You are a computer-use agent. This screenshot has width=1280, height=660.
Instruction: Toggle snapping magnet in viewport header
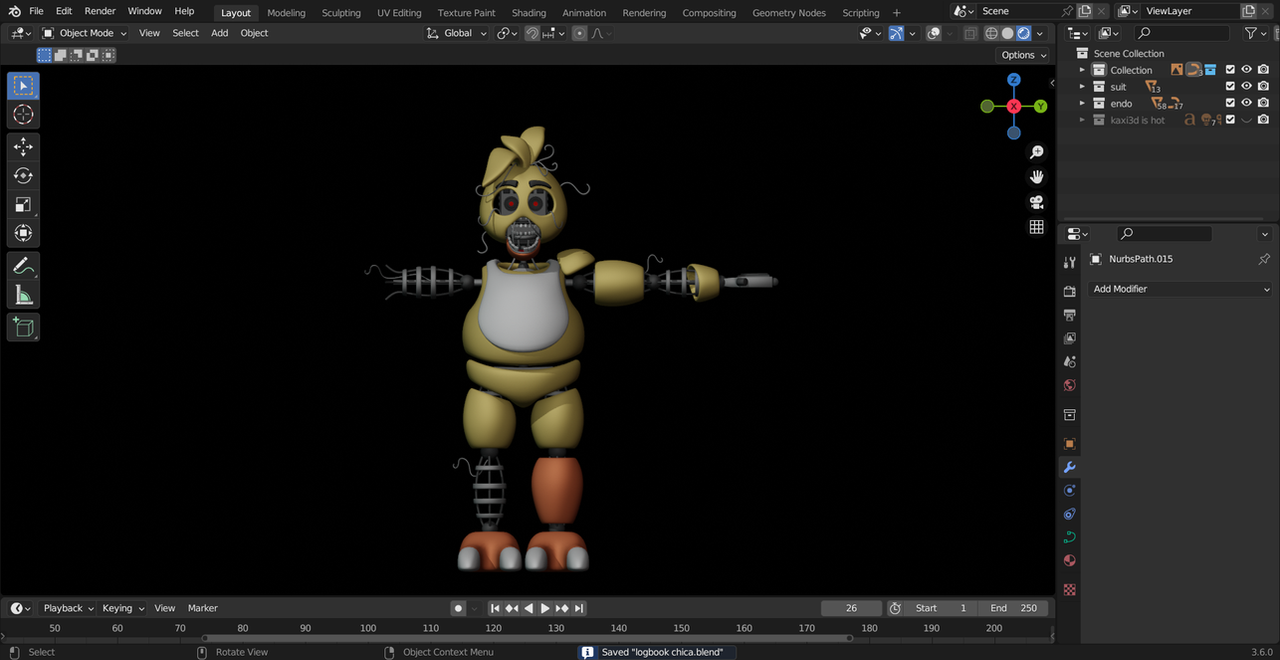534,33
